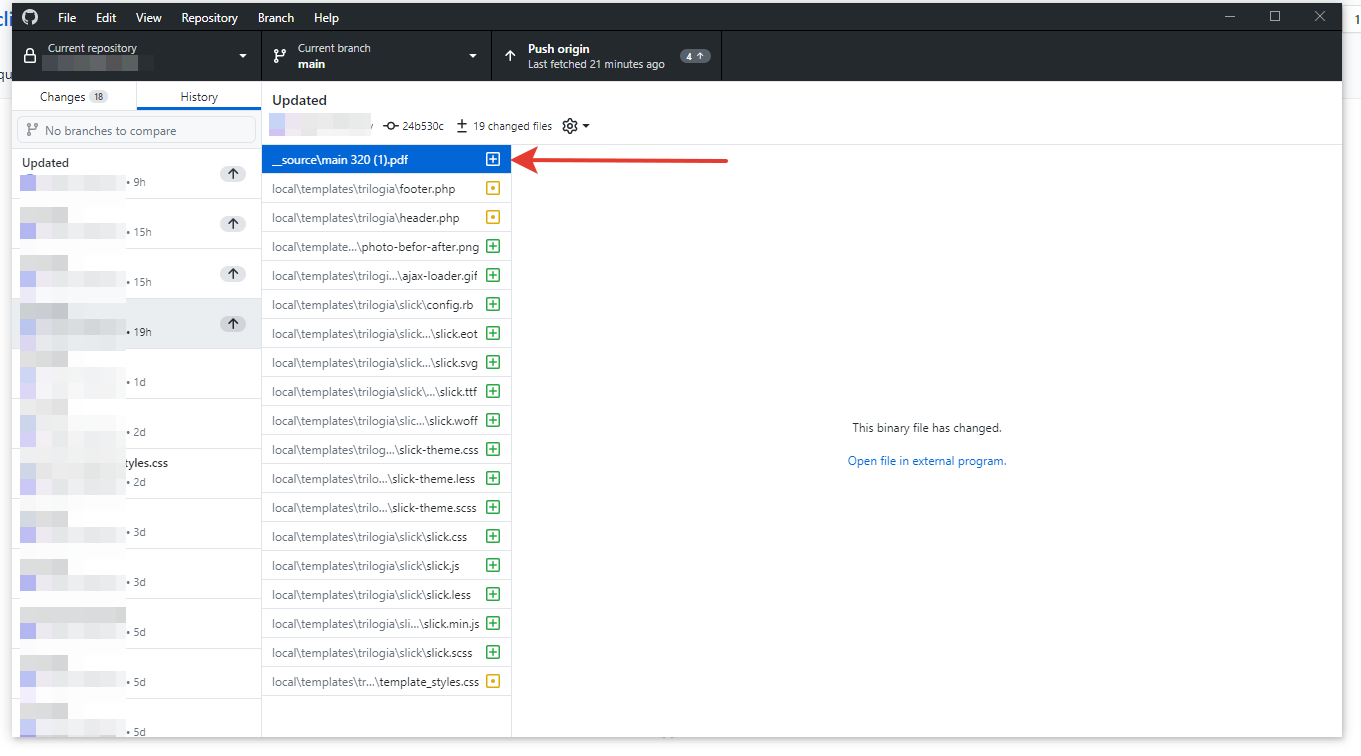The width and height of the screenshot is (1361, 756).
Task: Open the File menu
Action: [67, 18]
